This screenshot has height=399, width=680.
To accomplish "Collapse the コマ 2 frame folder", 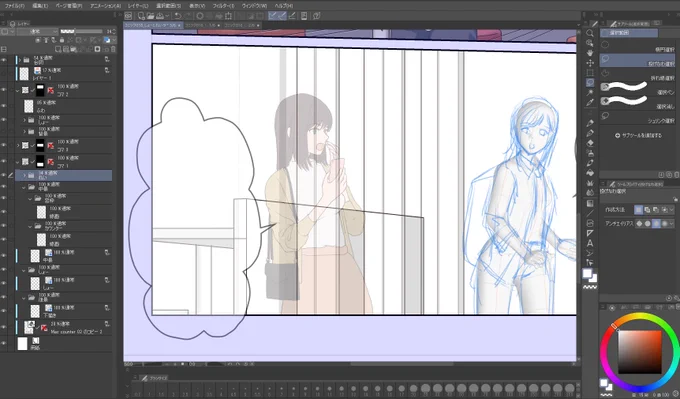I will click(x=18, y=91).
